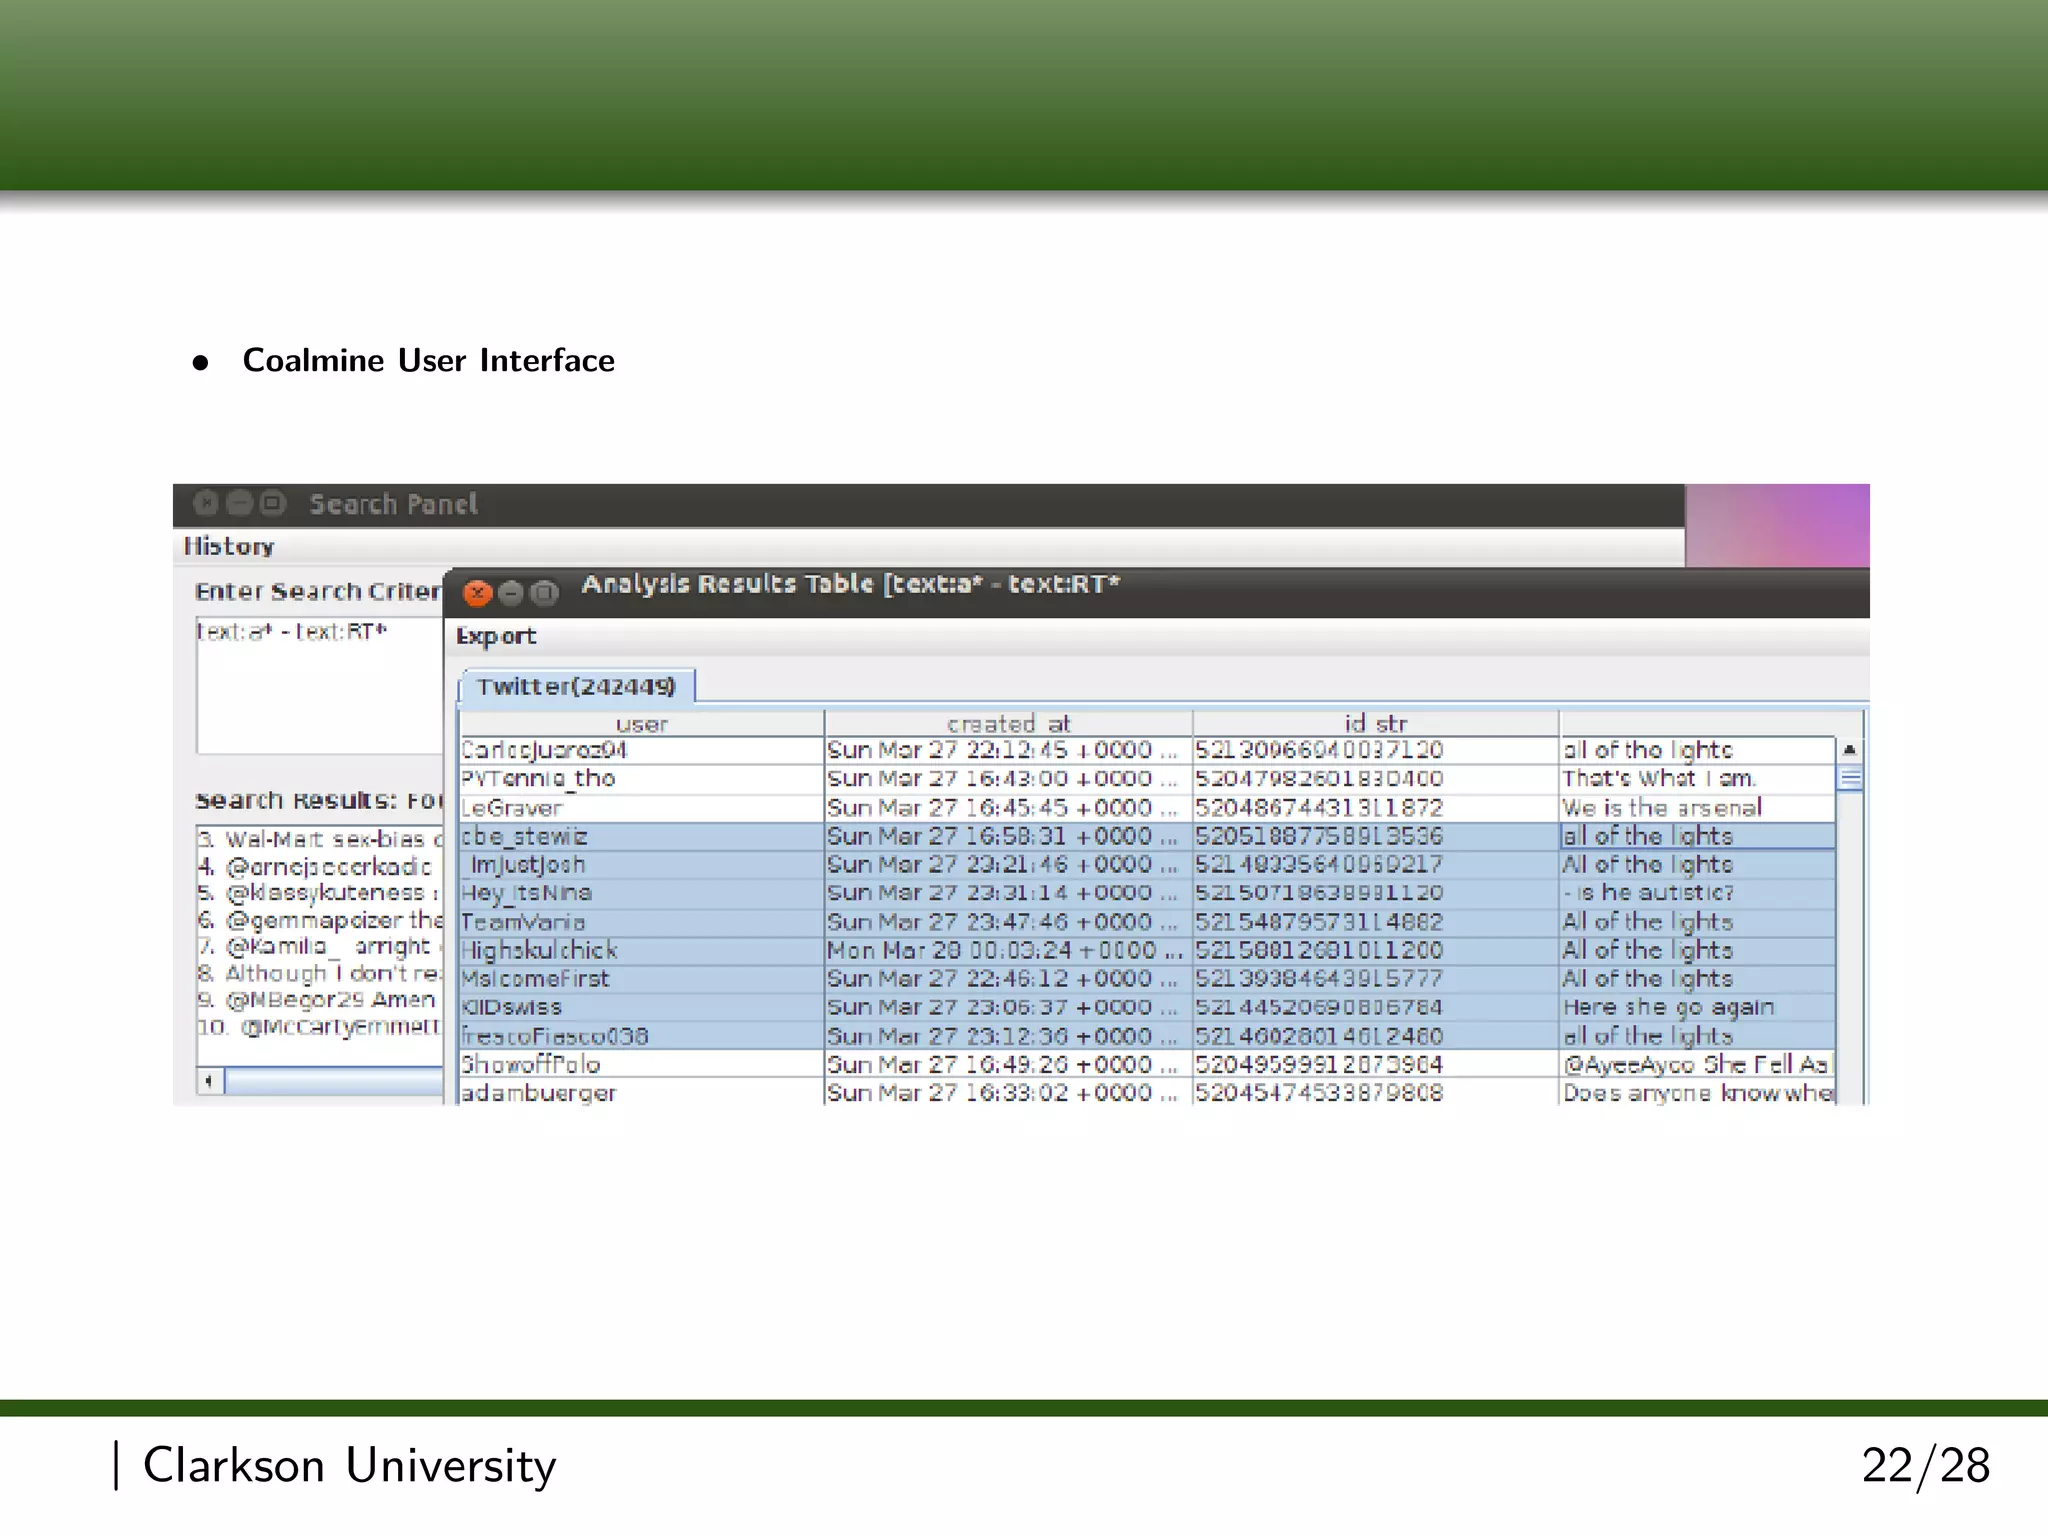Minimize the Analysis Results Table window
2048x1536 pixels.
tap(511, 593)
